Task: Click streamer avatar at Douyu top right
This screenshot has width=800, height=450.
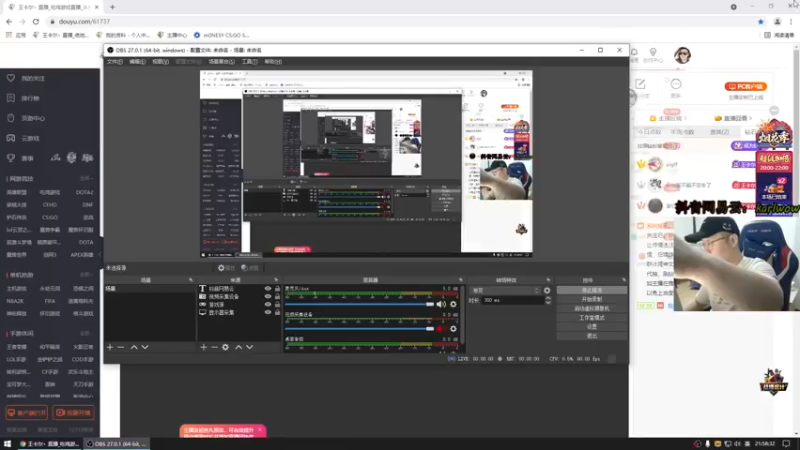Action: pyautogui.click(x=682, y=55)
